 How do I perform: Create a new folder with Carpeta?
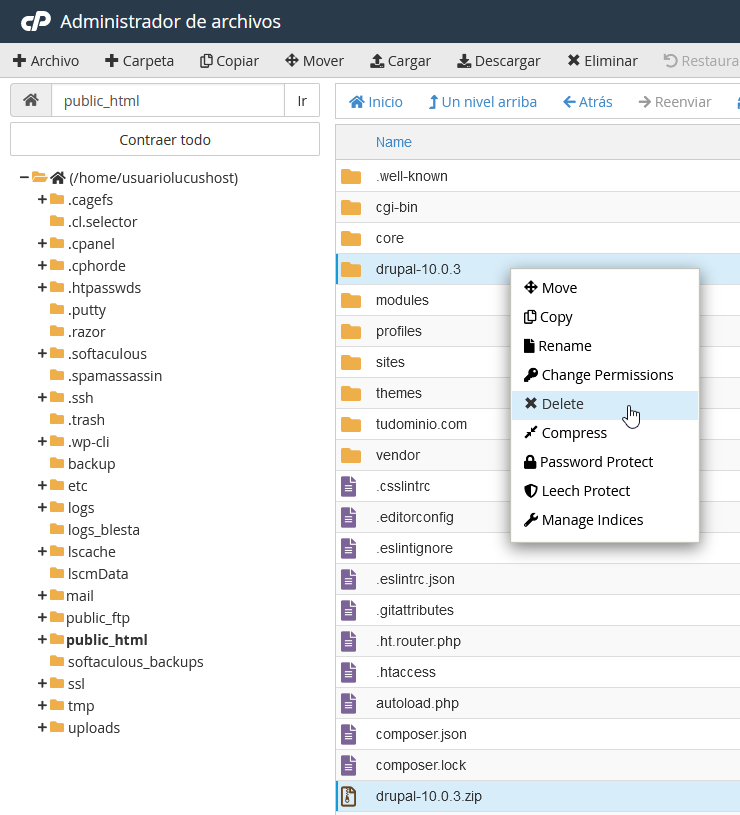139,61
